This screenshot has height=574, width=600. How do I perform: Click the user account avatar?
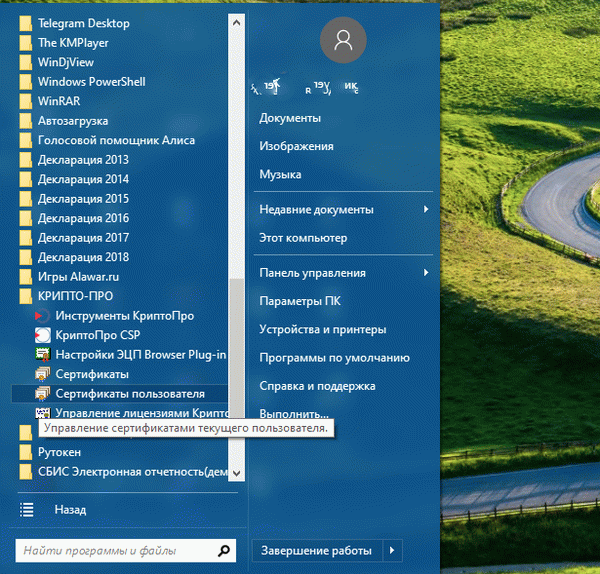pos(343,40)
